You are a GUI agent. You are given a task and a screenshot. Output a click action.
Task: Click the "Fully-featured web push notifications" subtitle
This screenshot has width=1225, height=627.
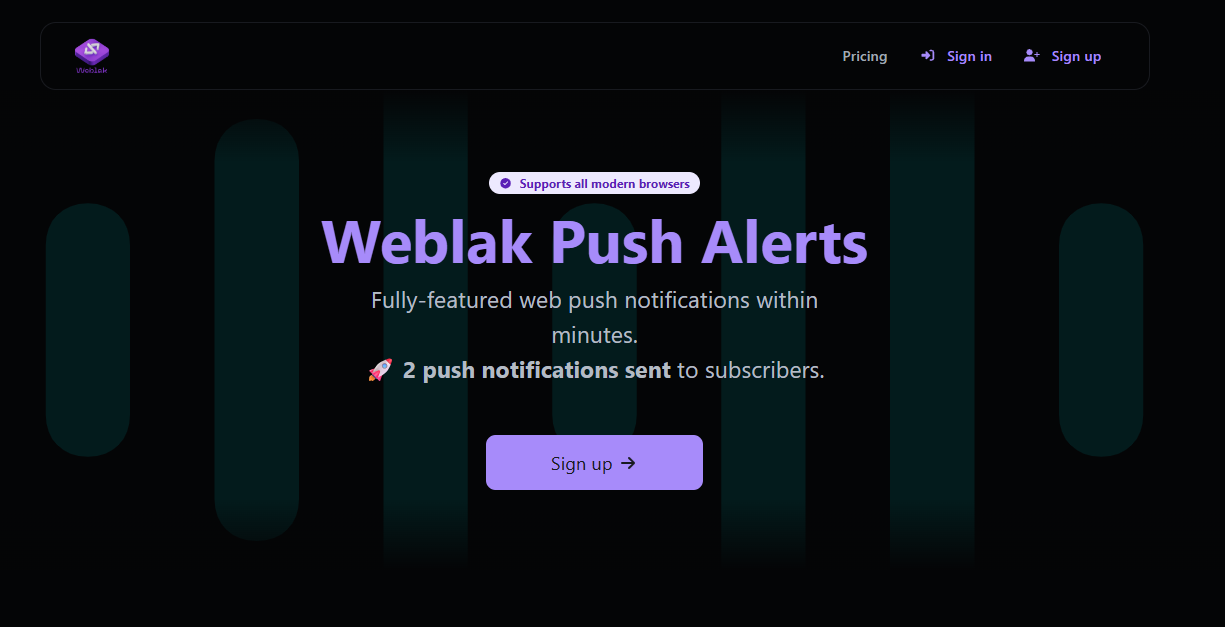[594, 300]
